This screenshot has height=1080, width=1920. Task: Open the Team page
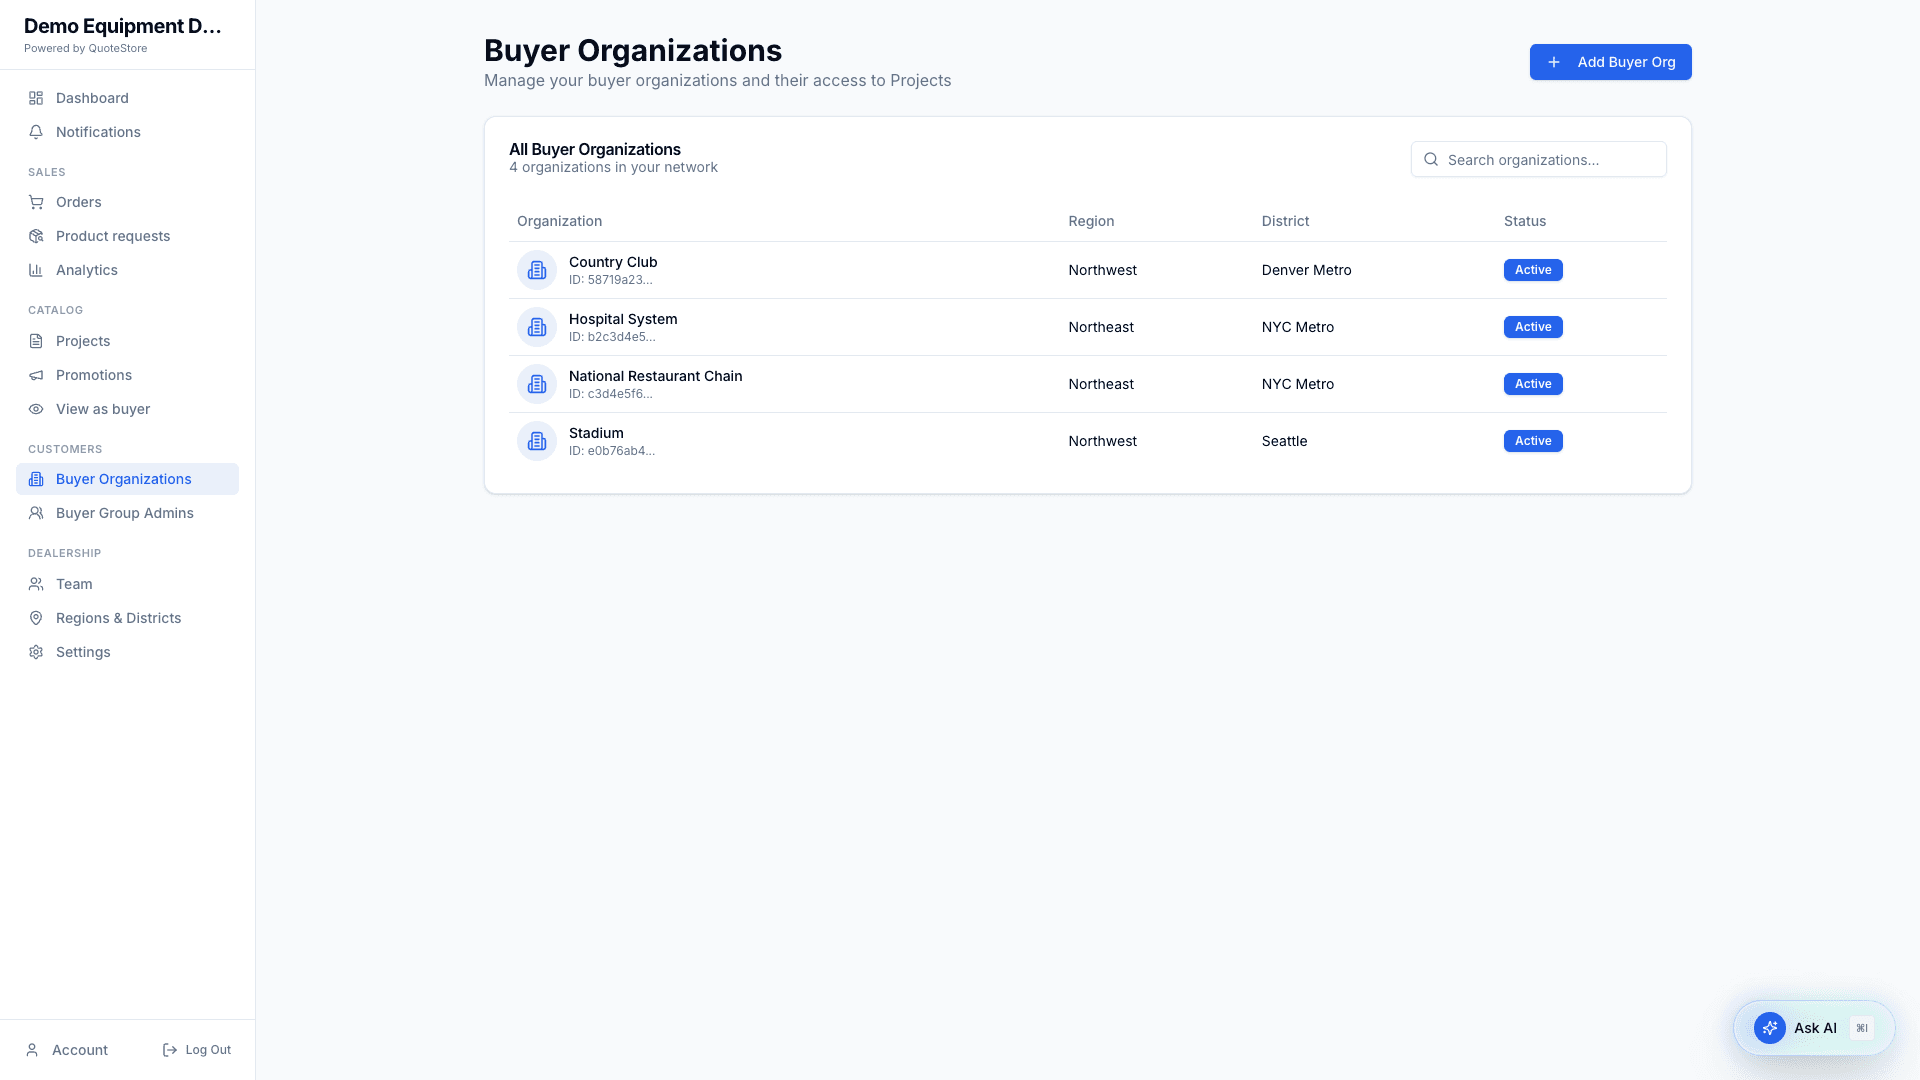pyautogui.click(x=127, y=584)
